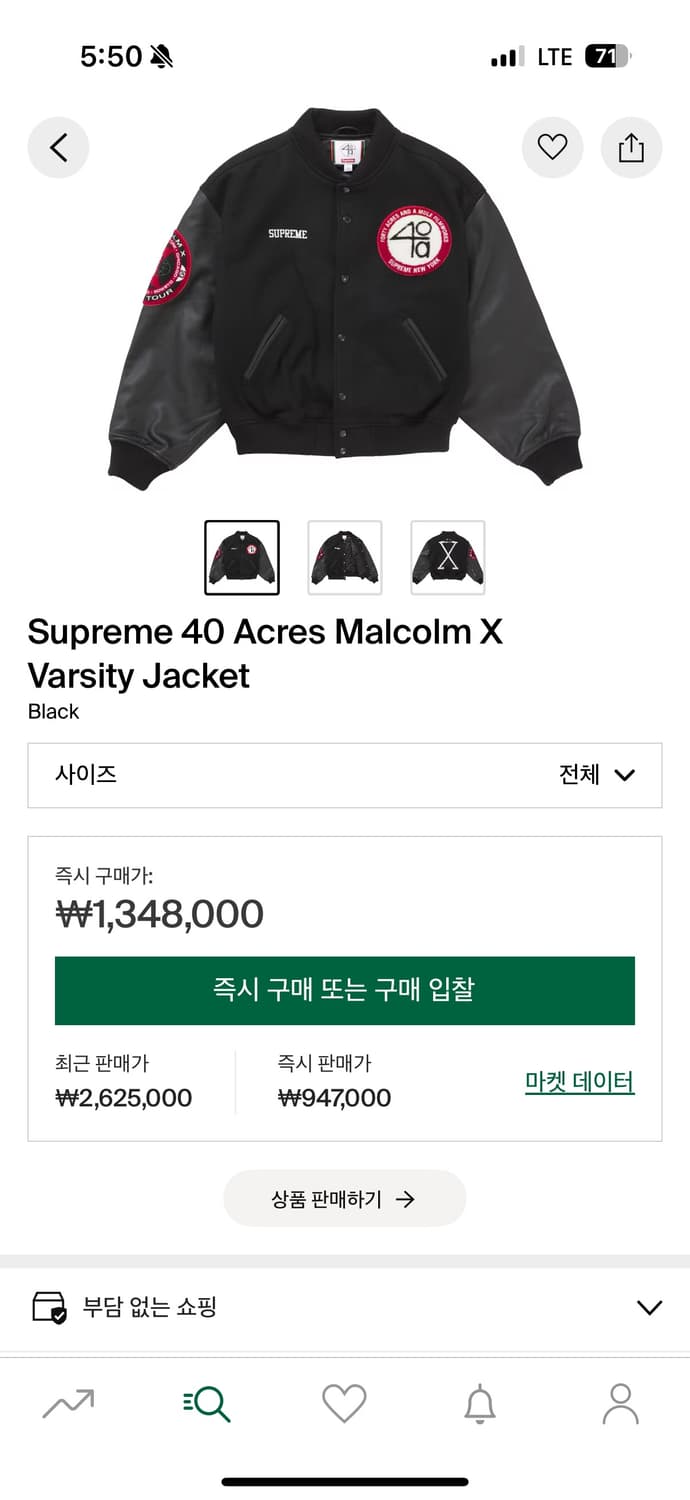Tap the 전체 chevron arrow

(x=625, y=775)
